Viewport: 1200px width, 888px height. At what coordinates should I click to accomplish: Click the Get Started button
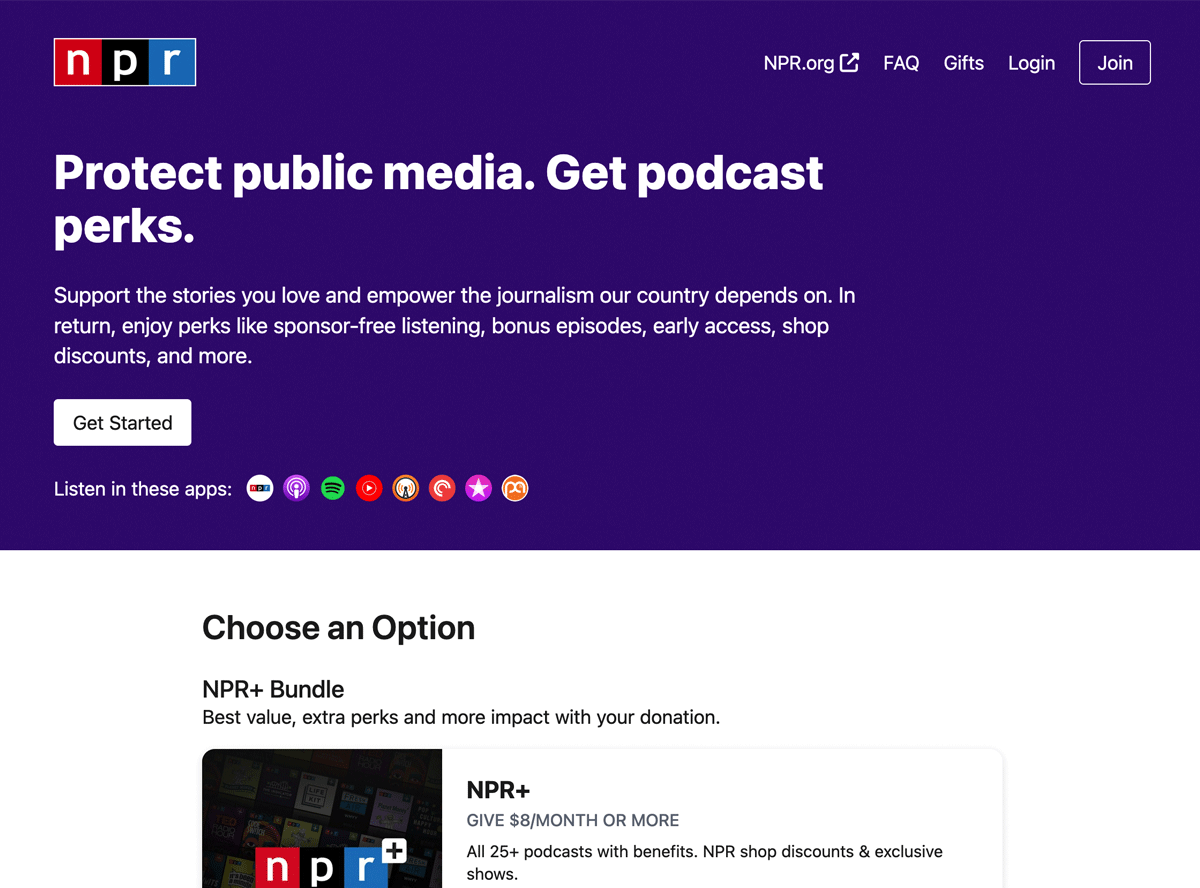pos(122,422)
